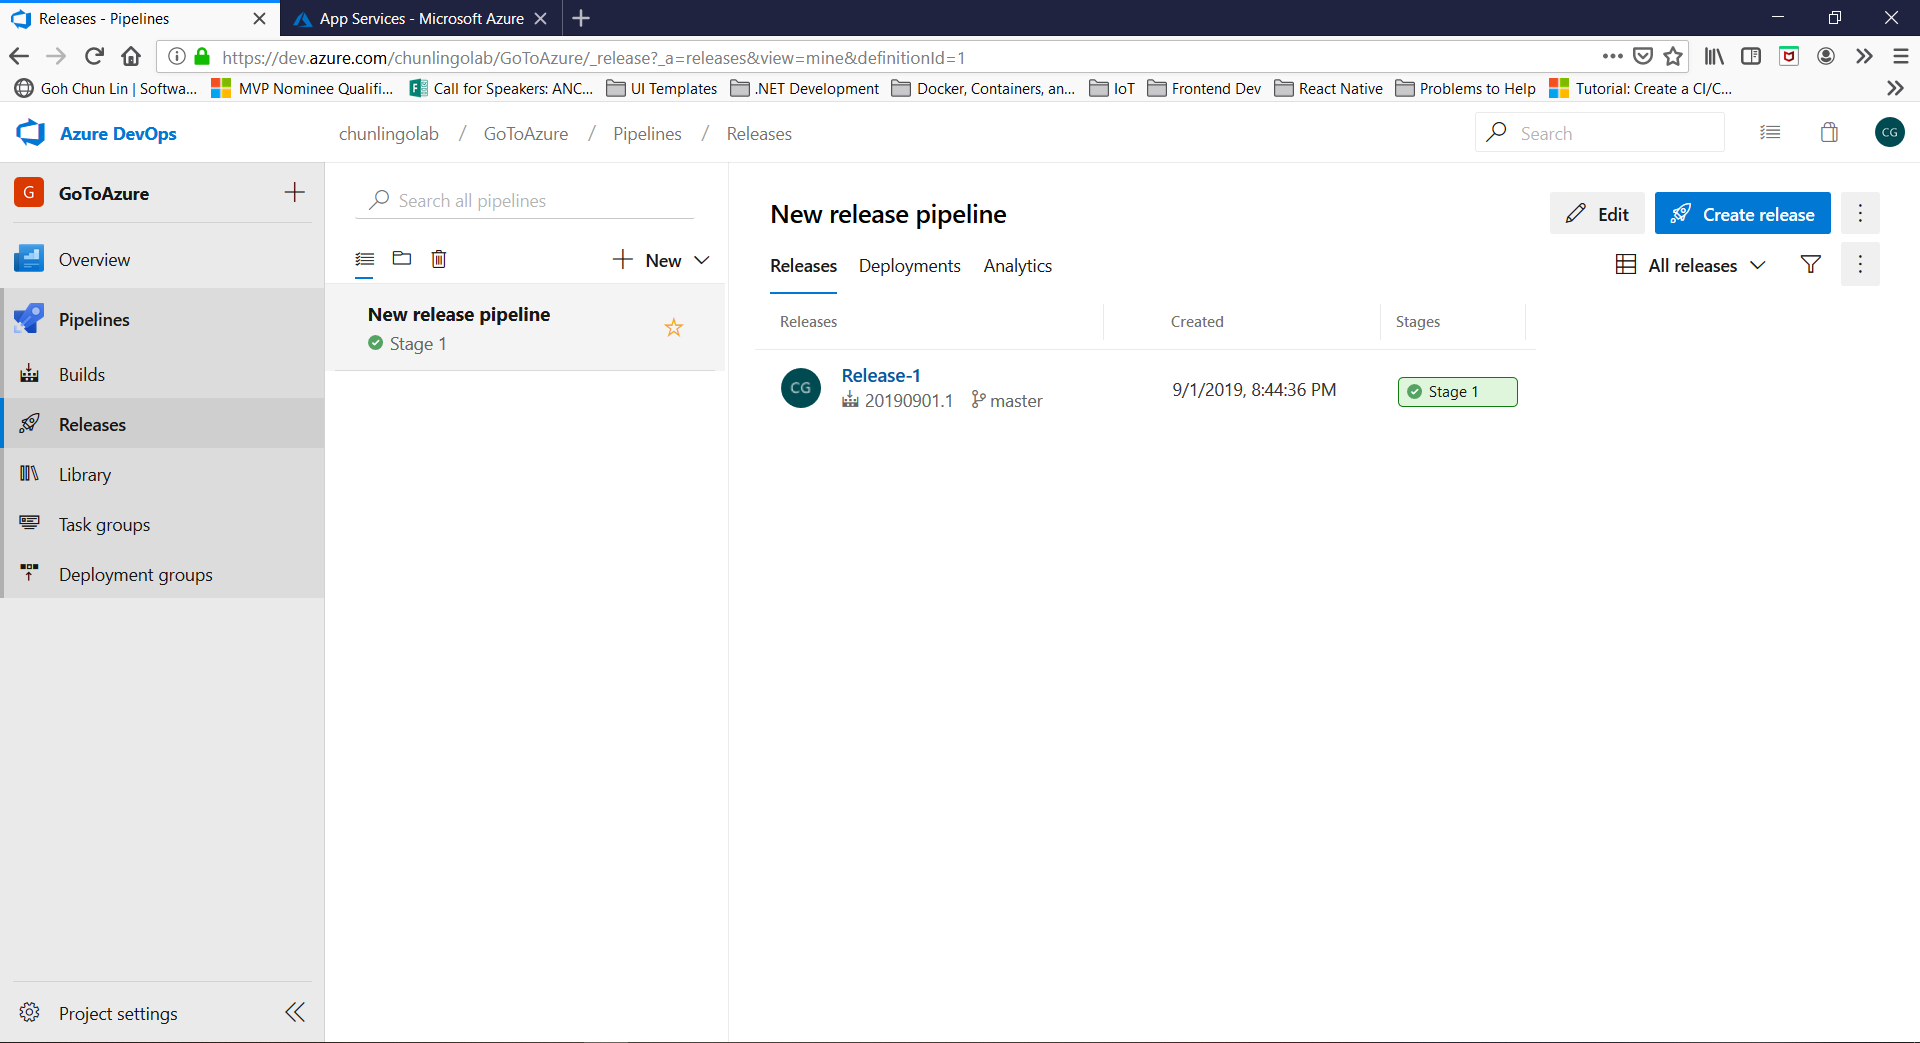Open the Marketplace shopping bag icon

[1829, 133]
